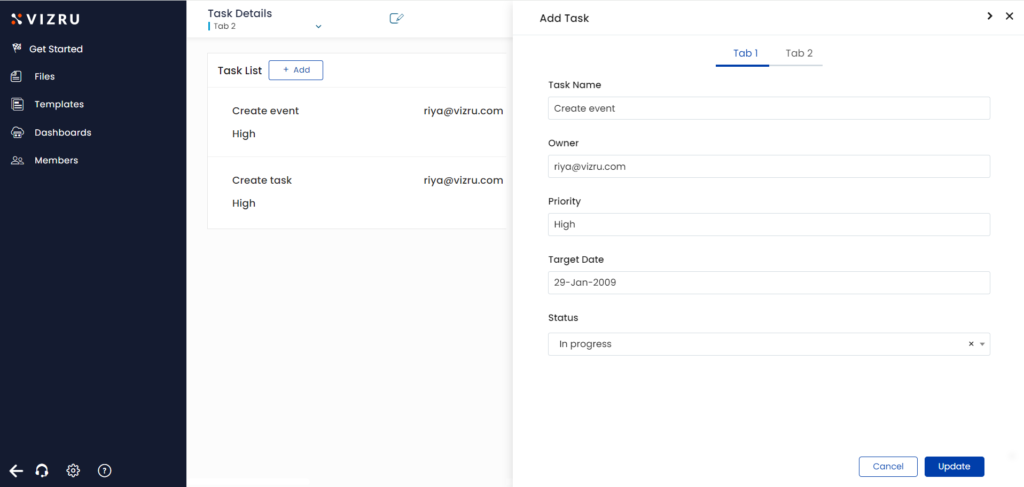1024x487 pixels.
Task: Switch to Tab 2 in Add Task
Action: [799, 53]
